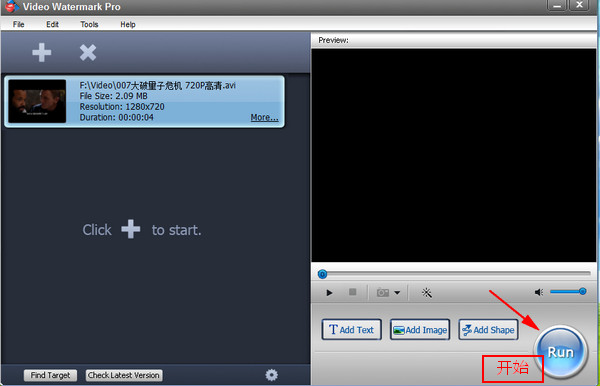Click the playback seek bar handle
This screenshot has height=386, width=600.
pos(323,274)
